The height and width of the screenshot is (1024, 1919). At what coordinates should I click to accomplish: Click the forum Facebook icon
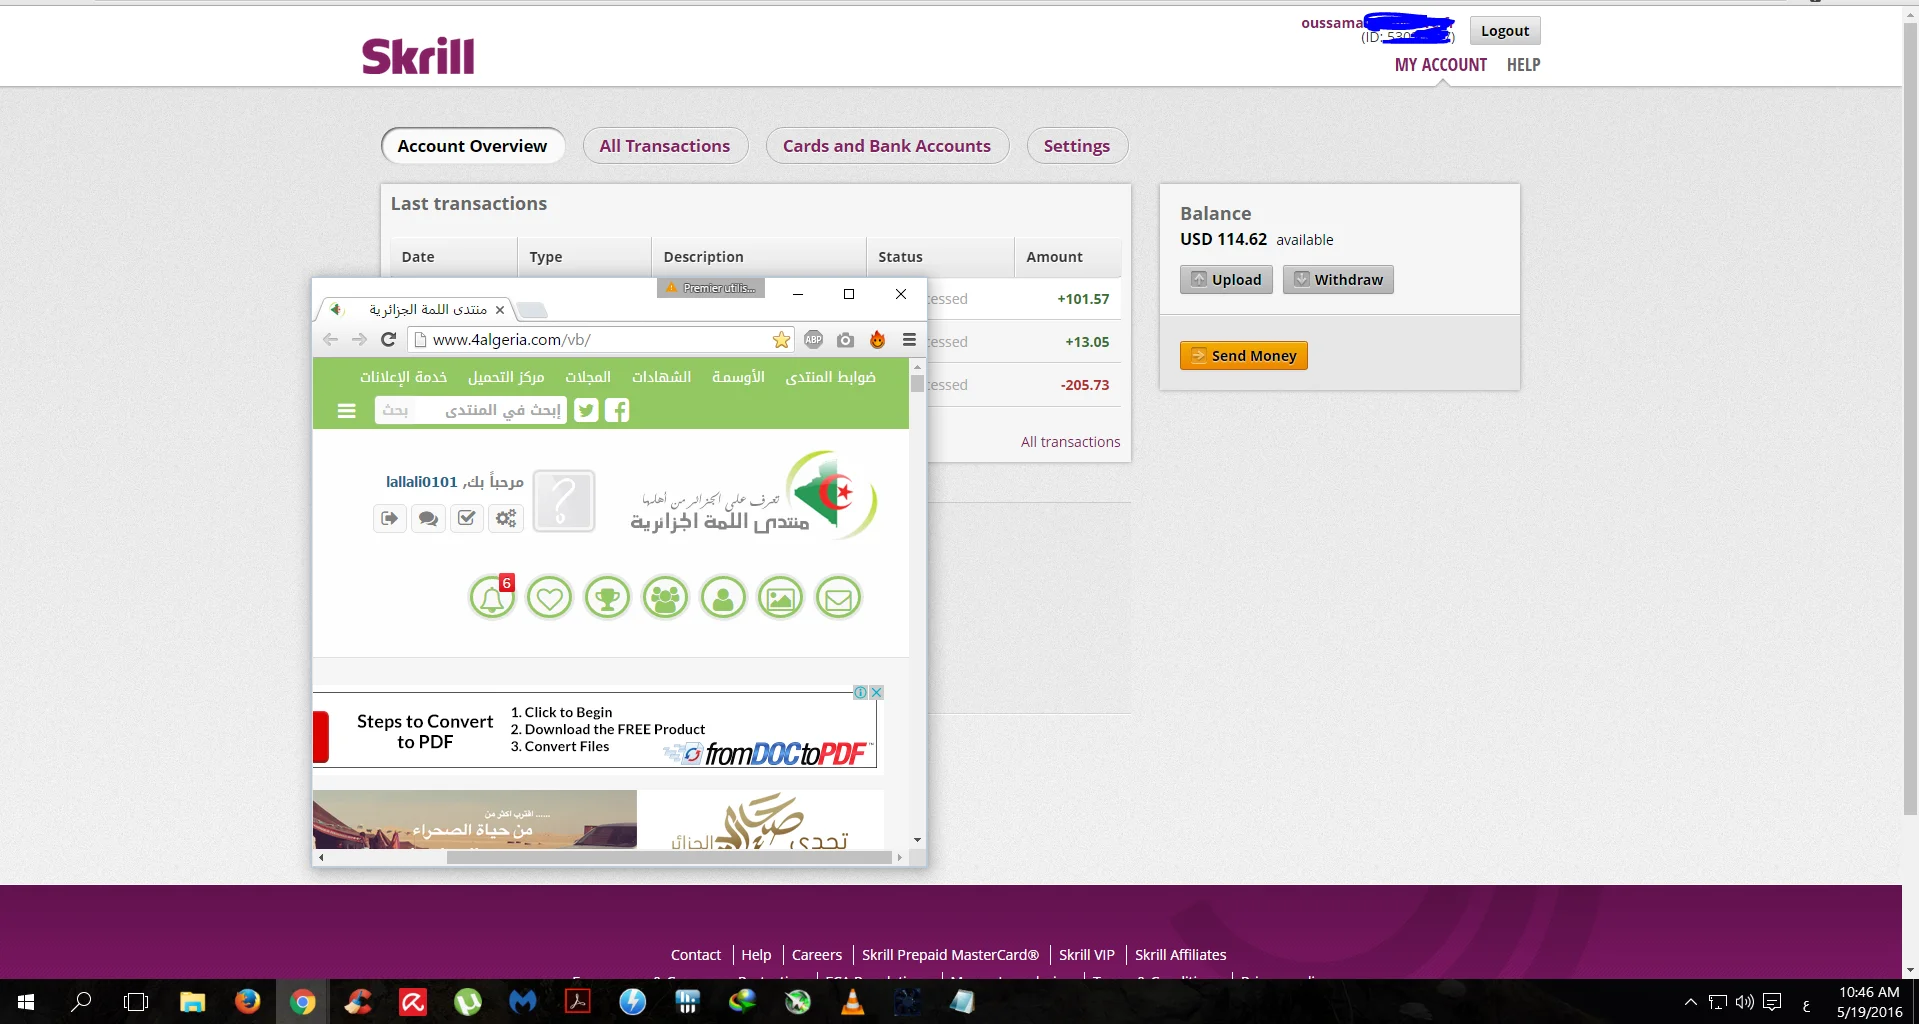(x=618, y=410)
